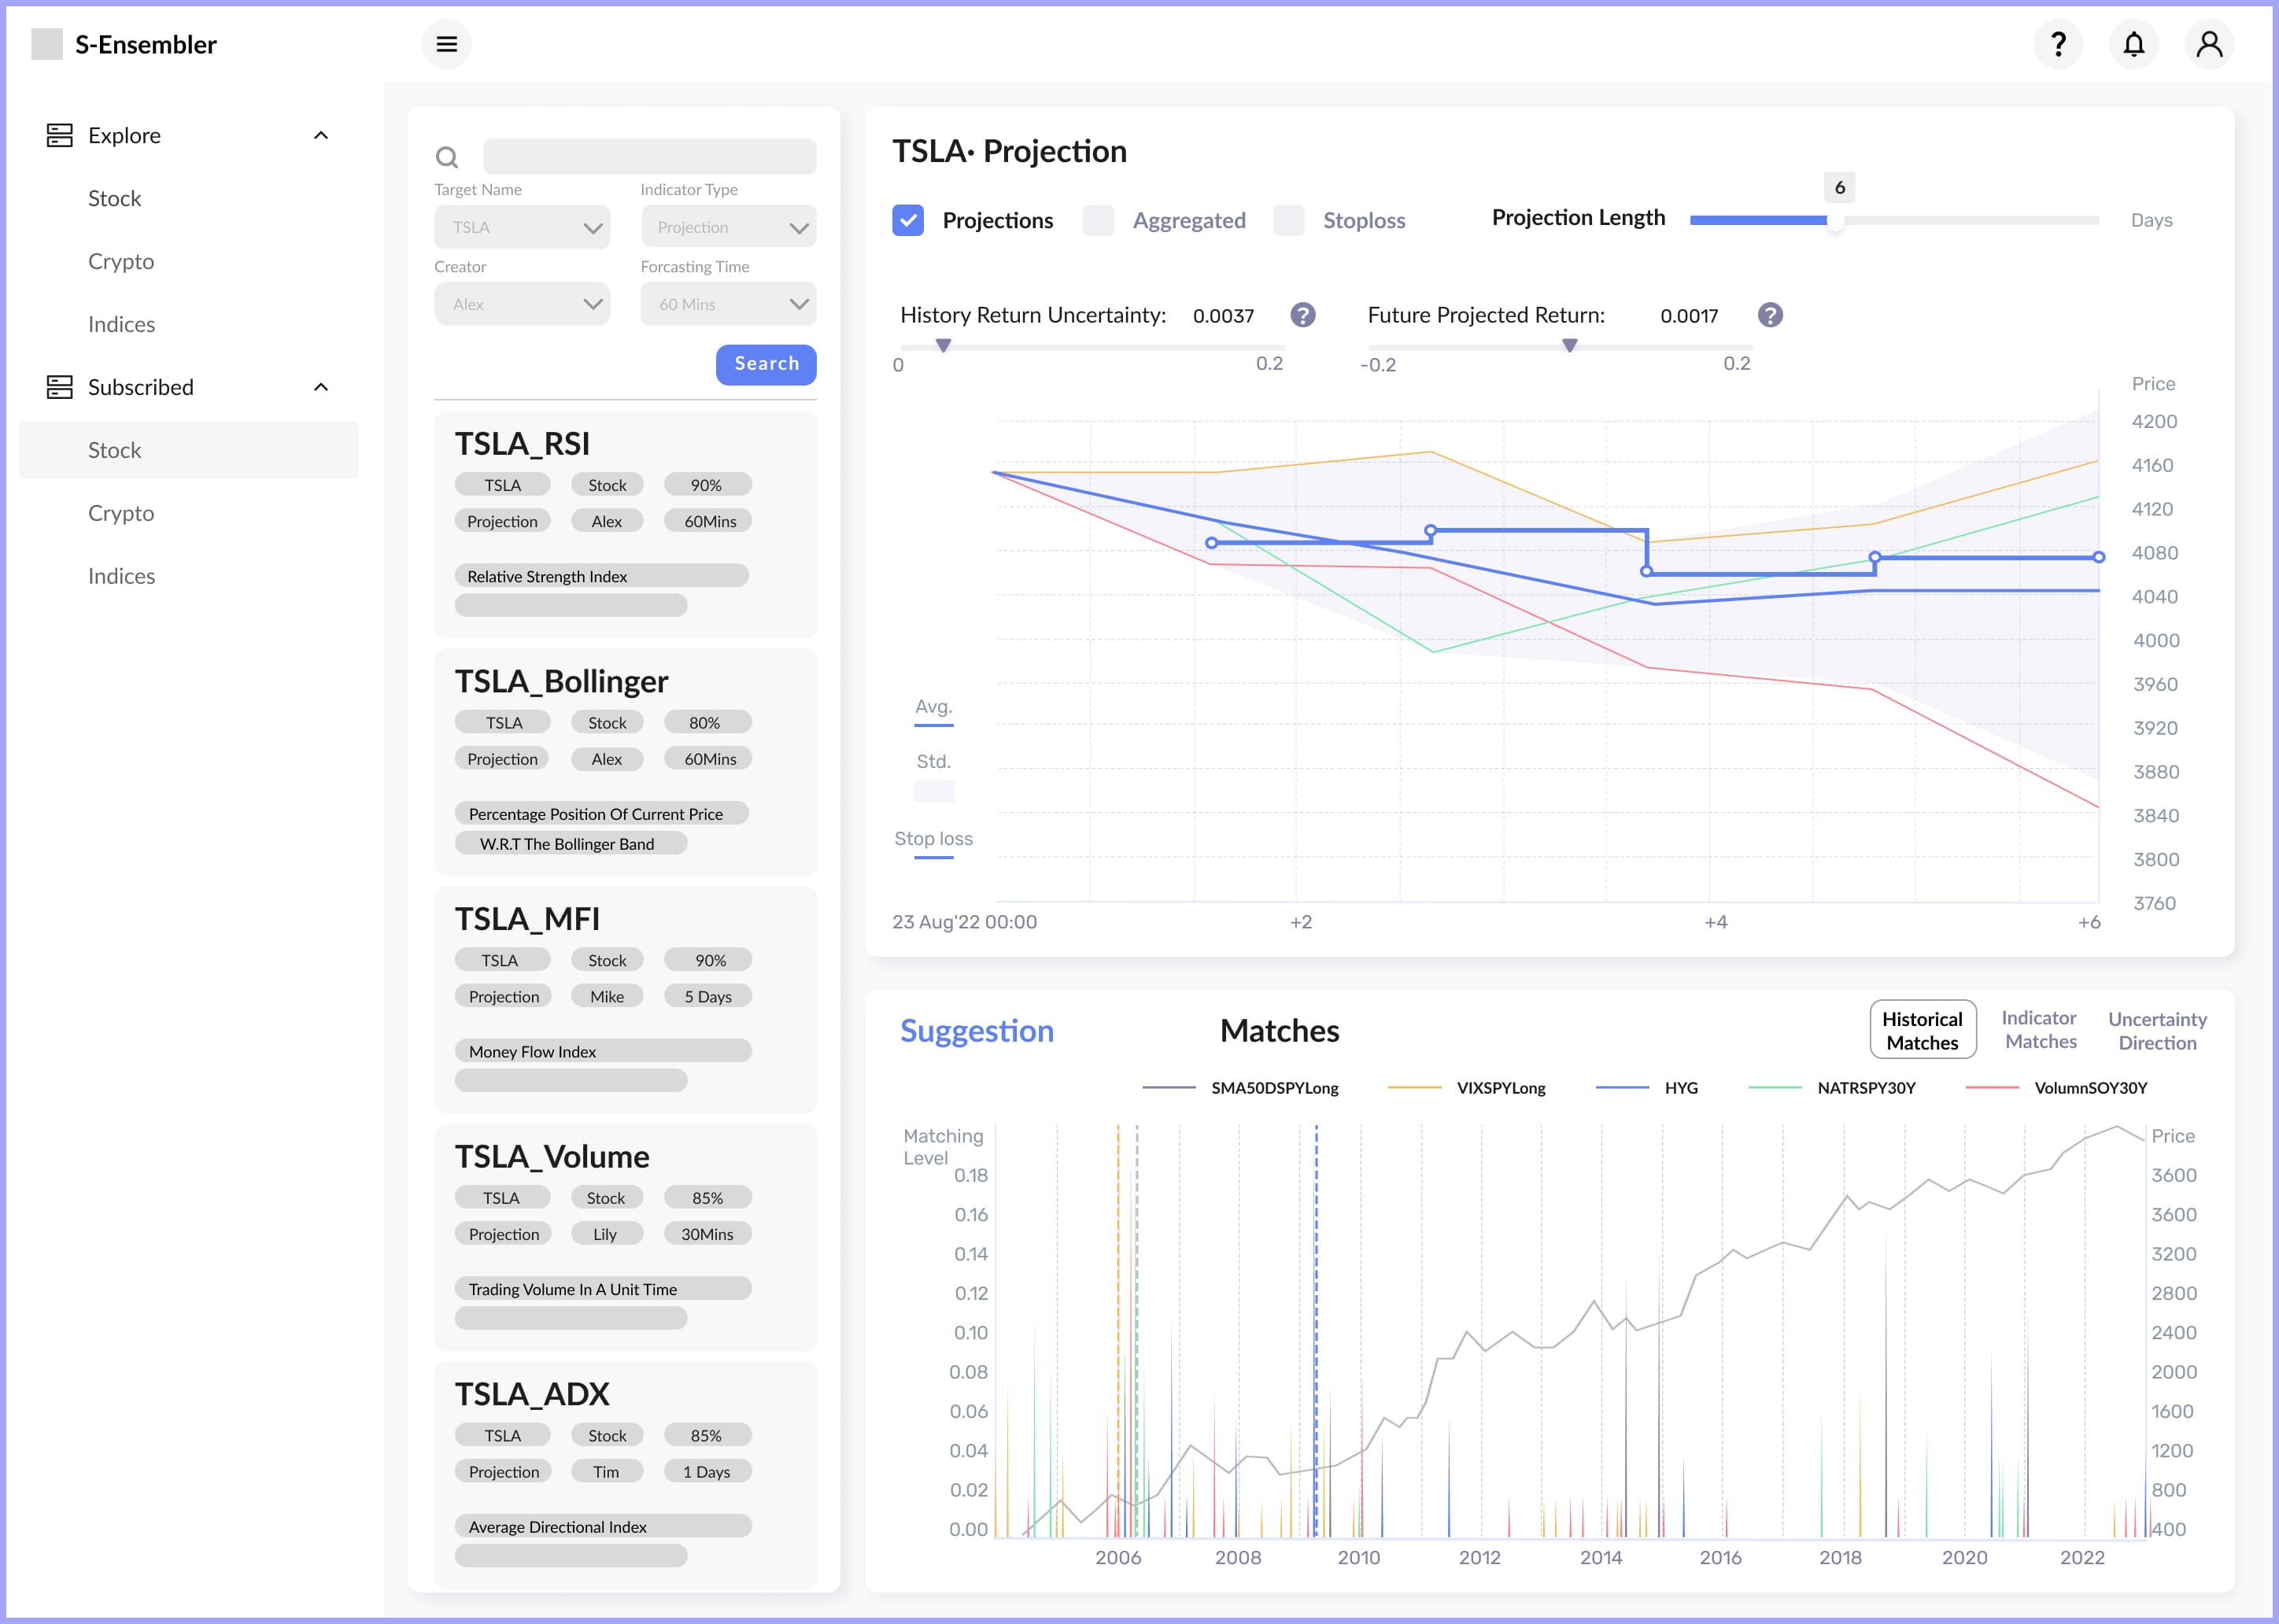Click the 80% tag in TSLA_Bollinger

coord(707,722)
